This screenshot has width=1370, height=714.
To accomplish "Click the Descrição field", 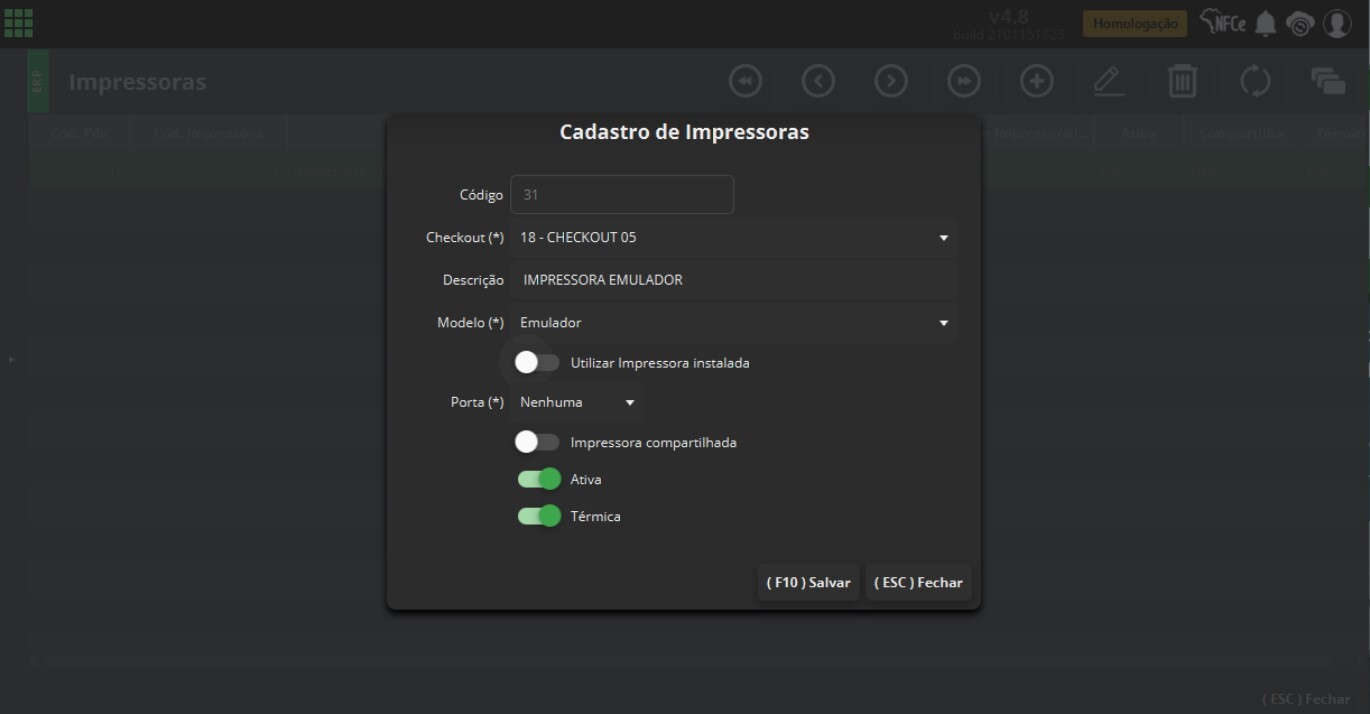I will [x=734, y=280].
